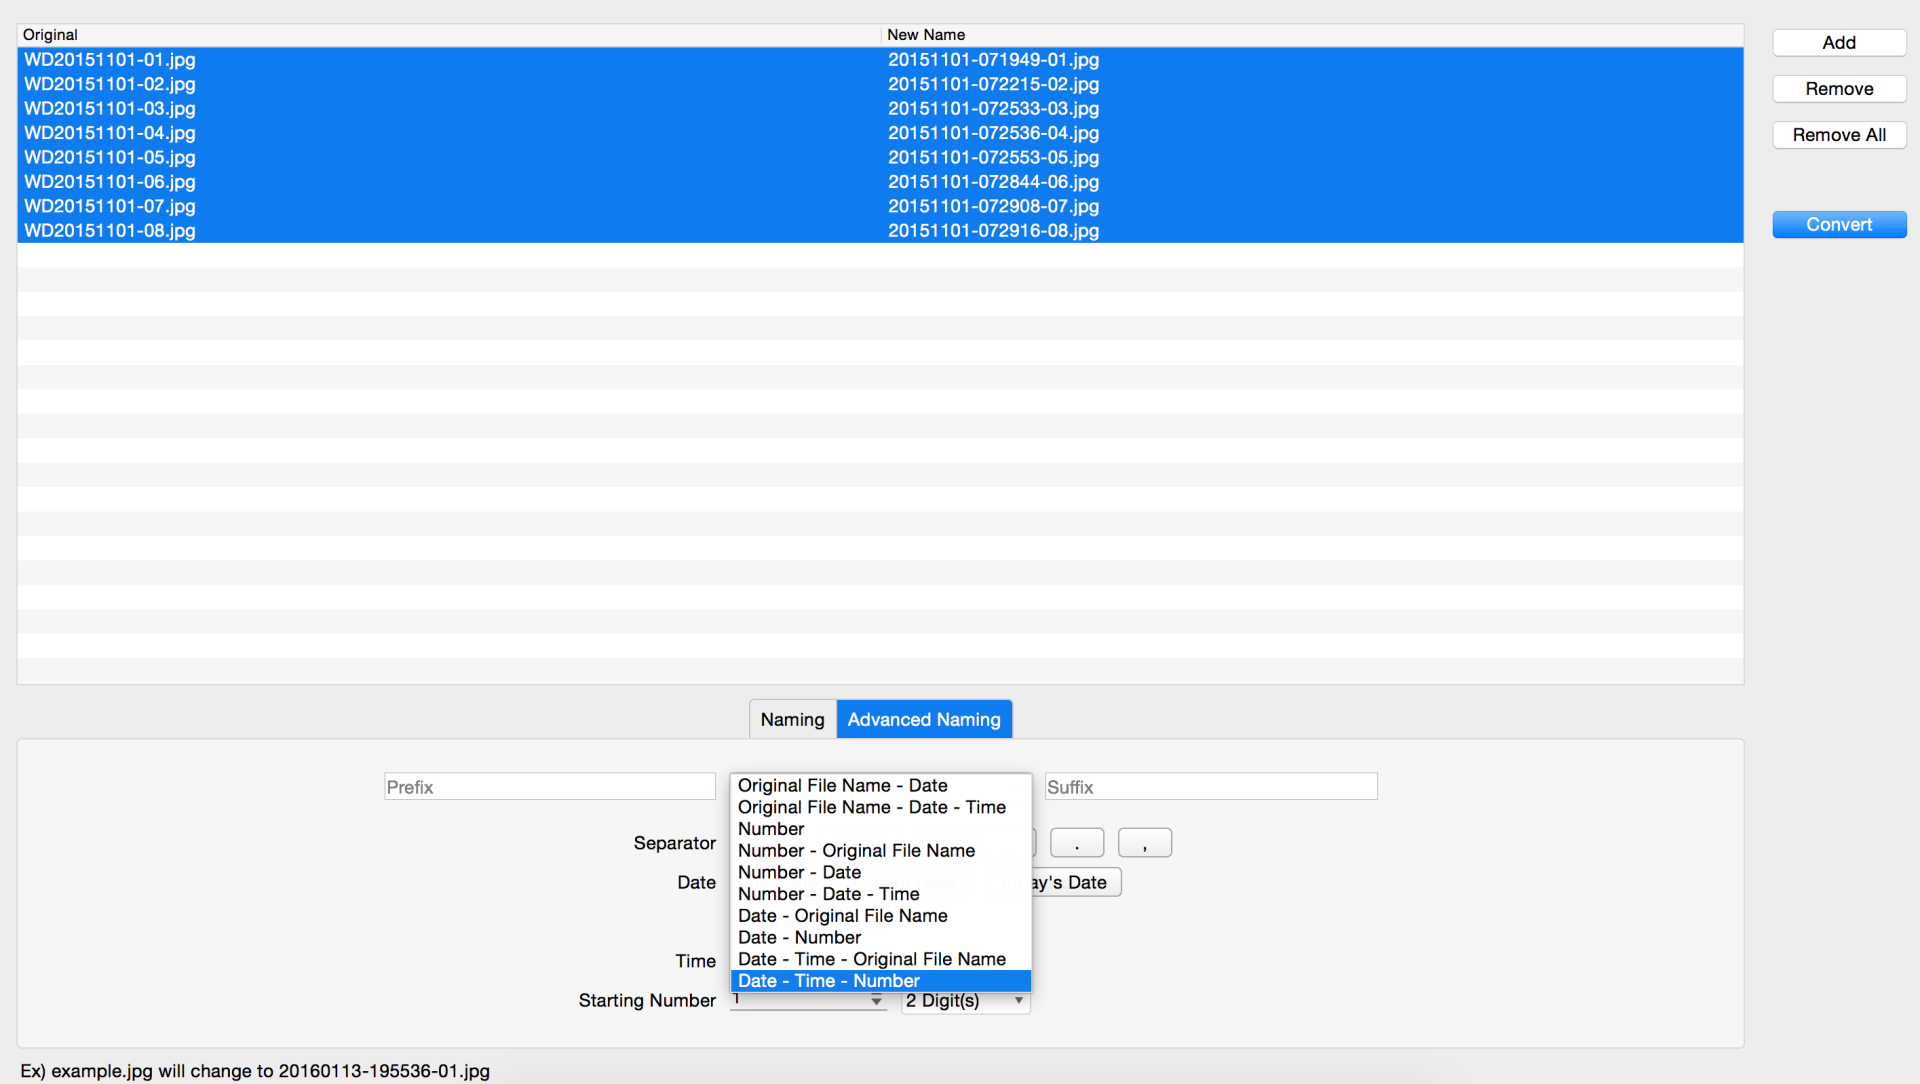This screenshot has height=1084, width=1920.
Task: Select 'Date - Time - Original File Name' option
Action: 872,959
